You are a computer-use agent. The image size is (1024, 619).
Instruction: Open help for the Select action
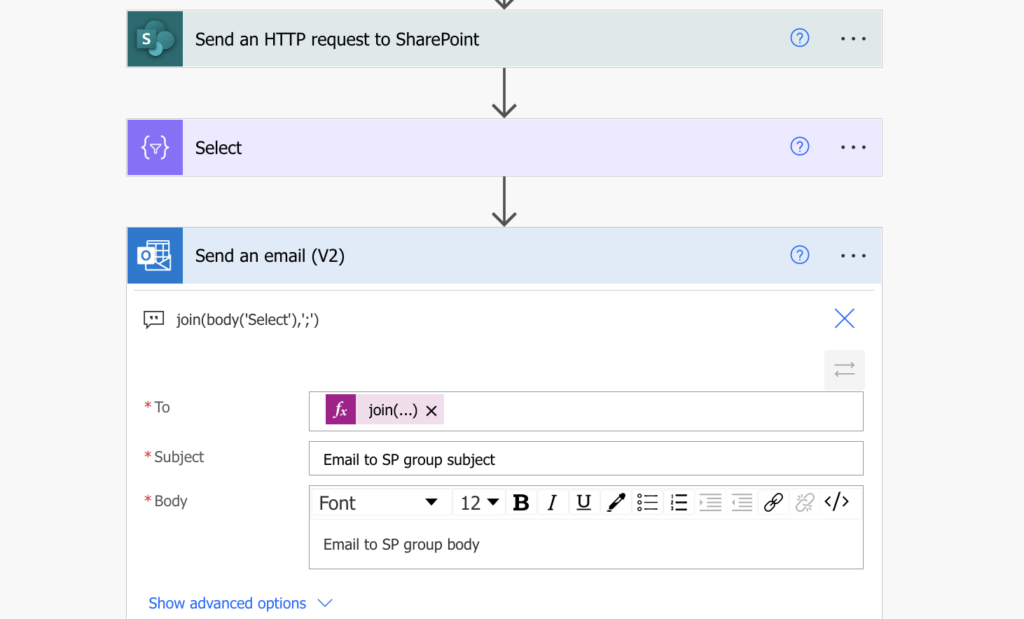[799, 146]
